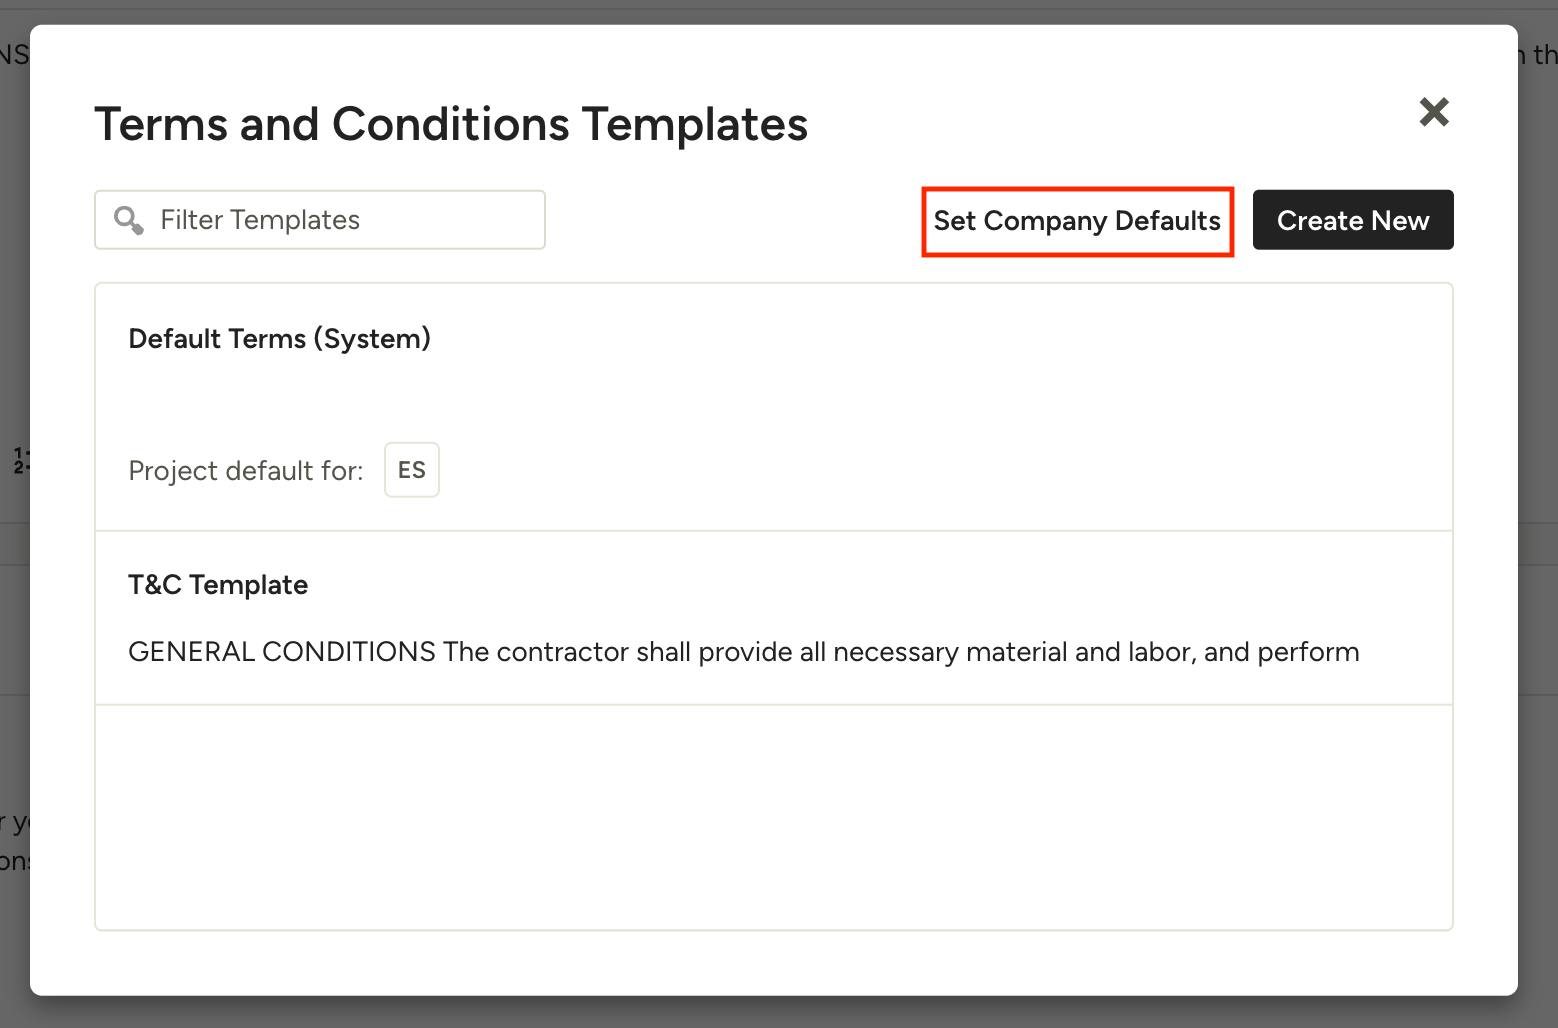Viewport: 1558px width, 1028px height.
Task: Click the magnifying glass search icon
Action: tap(129, 220)
